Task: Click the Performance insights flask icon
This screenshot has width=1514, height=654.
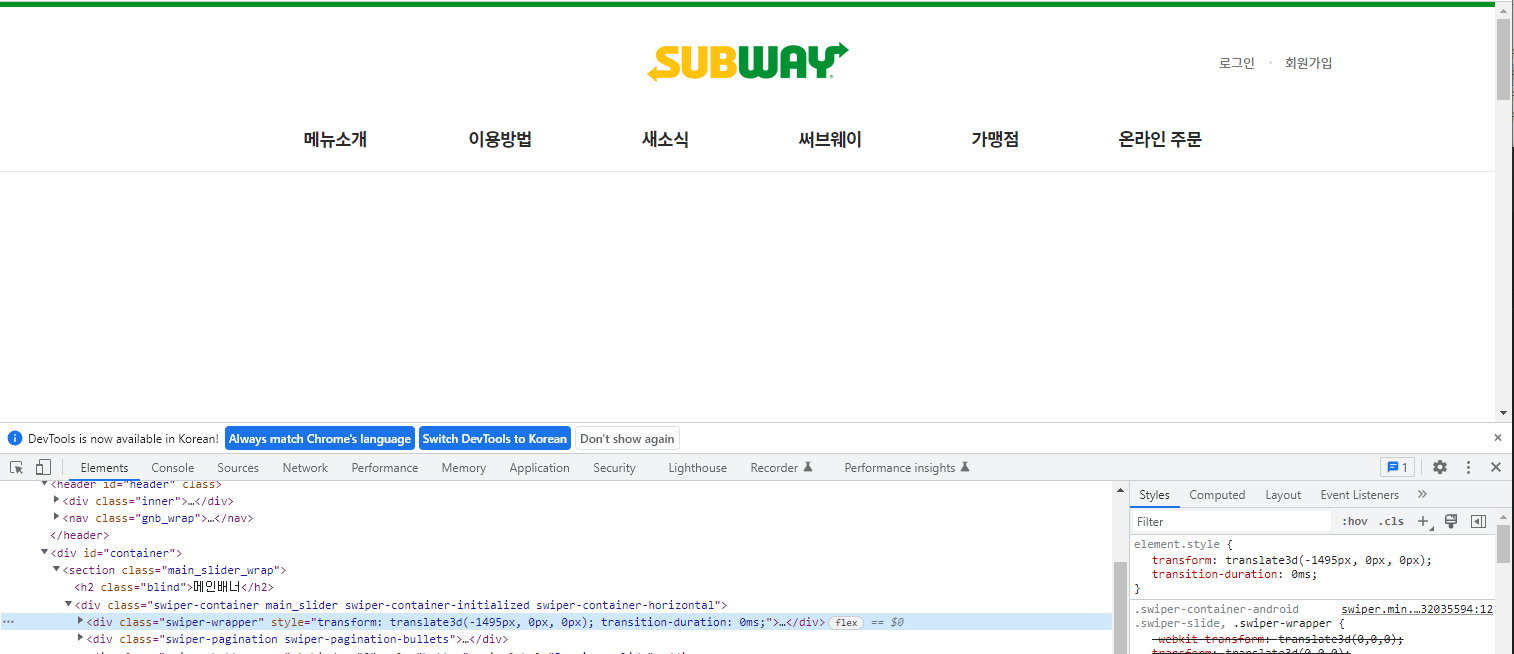Action: click(x=965, y=467)
